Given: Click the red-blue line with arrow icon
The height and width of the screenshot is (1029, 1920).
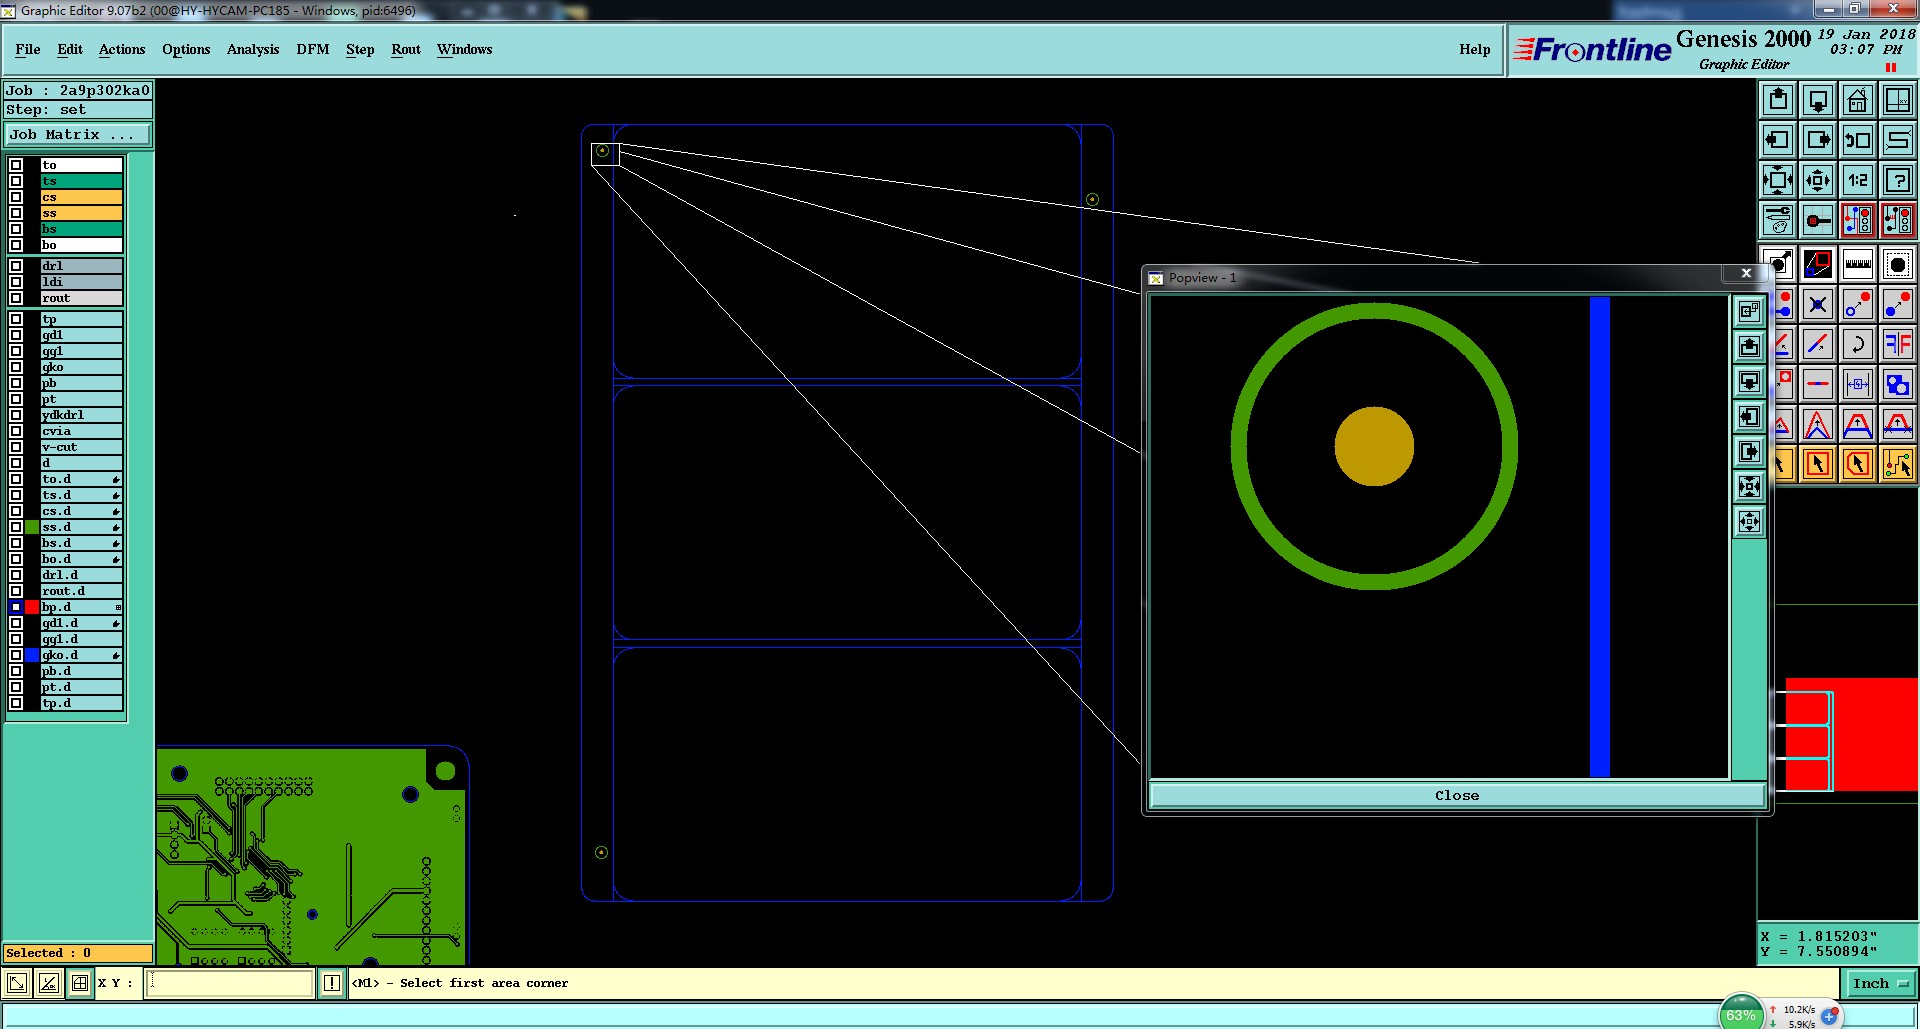Looking at the screenshot, I should [x=1818, y=345].
